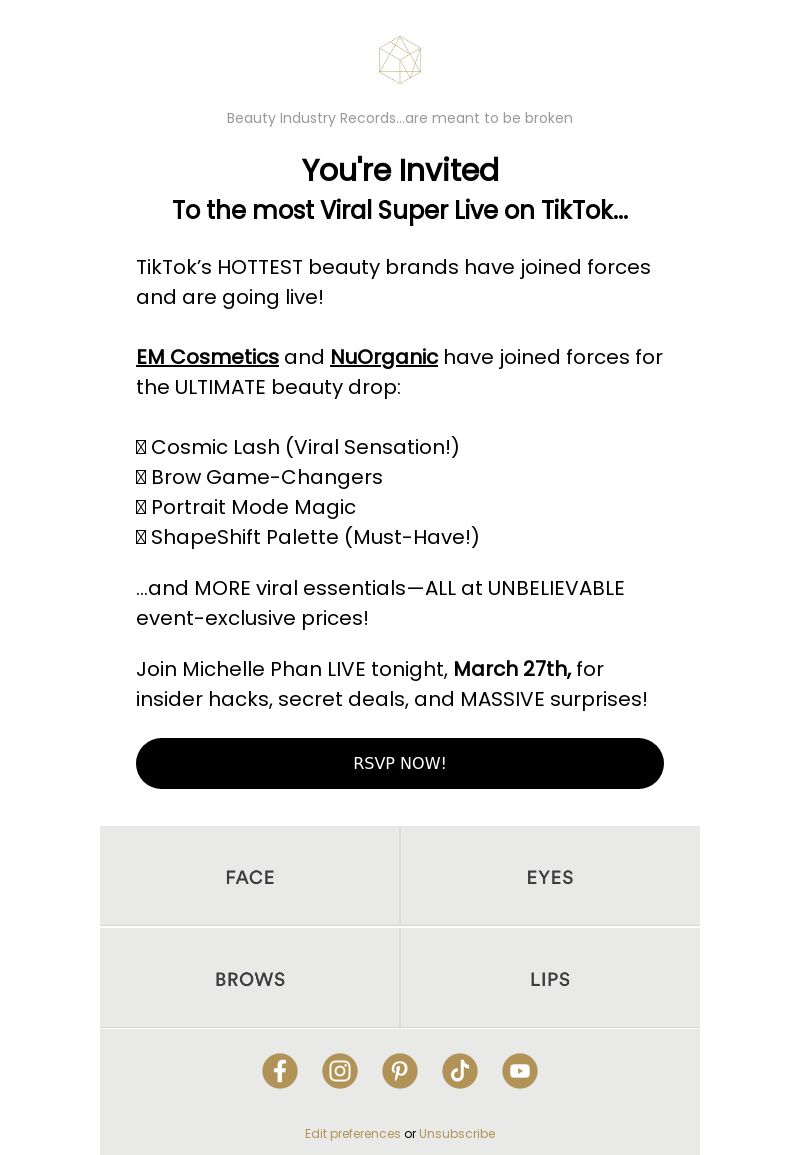Viewport: 800px width, 1155px height.
Task: Open the Facebook social icon
Action: coord(280,1070)
